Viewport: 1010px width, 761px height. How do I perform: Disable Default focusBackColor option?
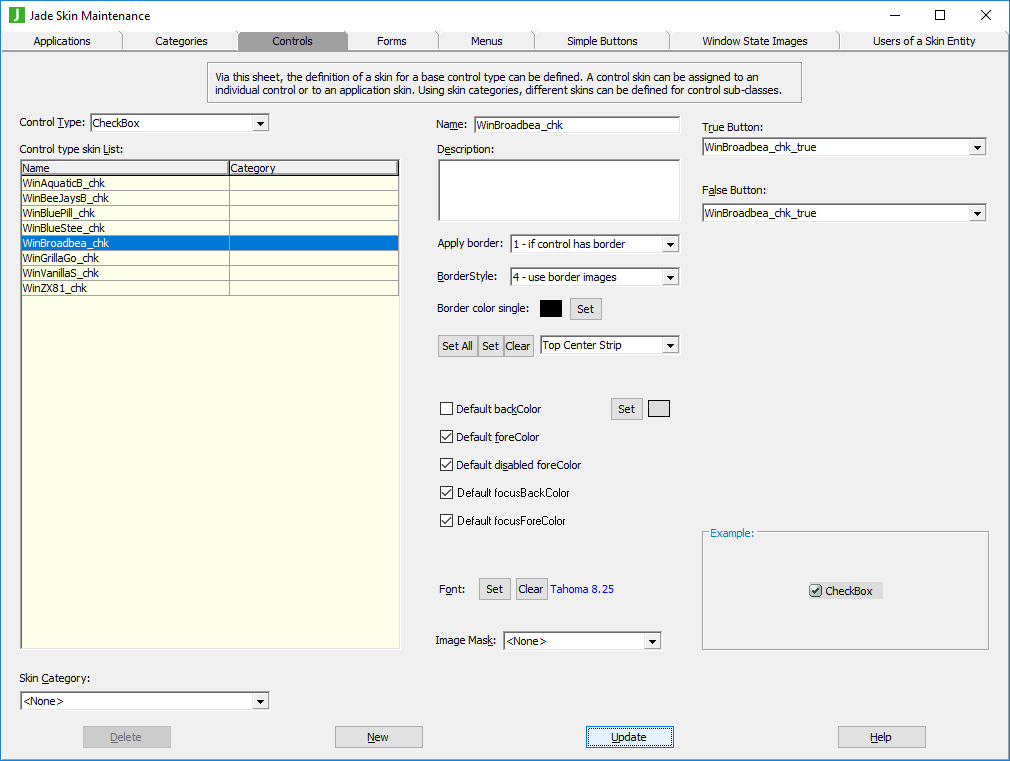[447, 493]
